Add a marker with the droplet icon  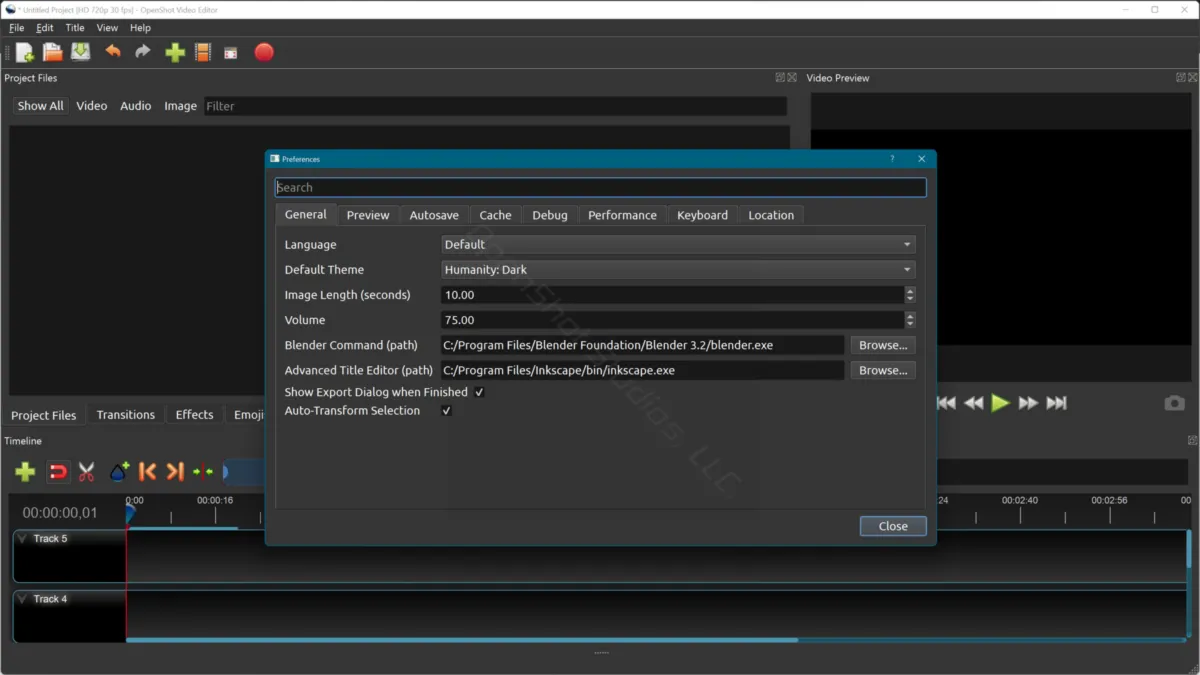pos(119,472)
